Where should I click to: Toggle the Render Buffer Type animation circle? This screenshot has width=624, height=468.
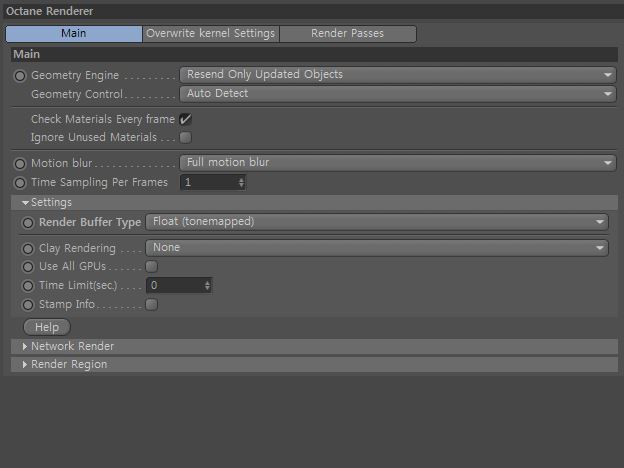tap(28, 223)
